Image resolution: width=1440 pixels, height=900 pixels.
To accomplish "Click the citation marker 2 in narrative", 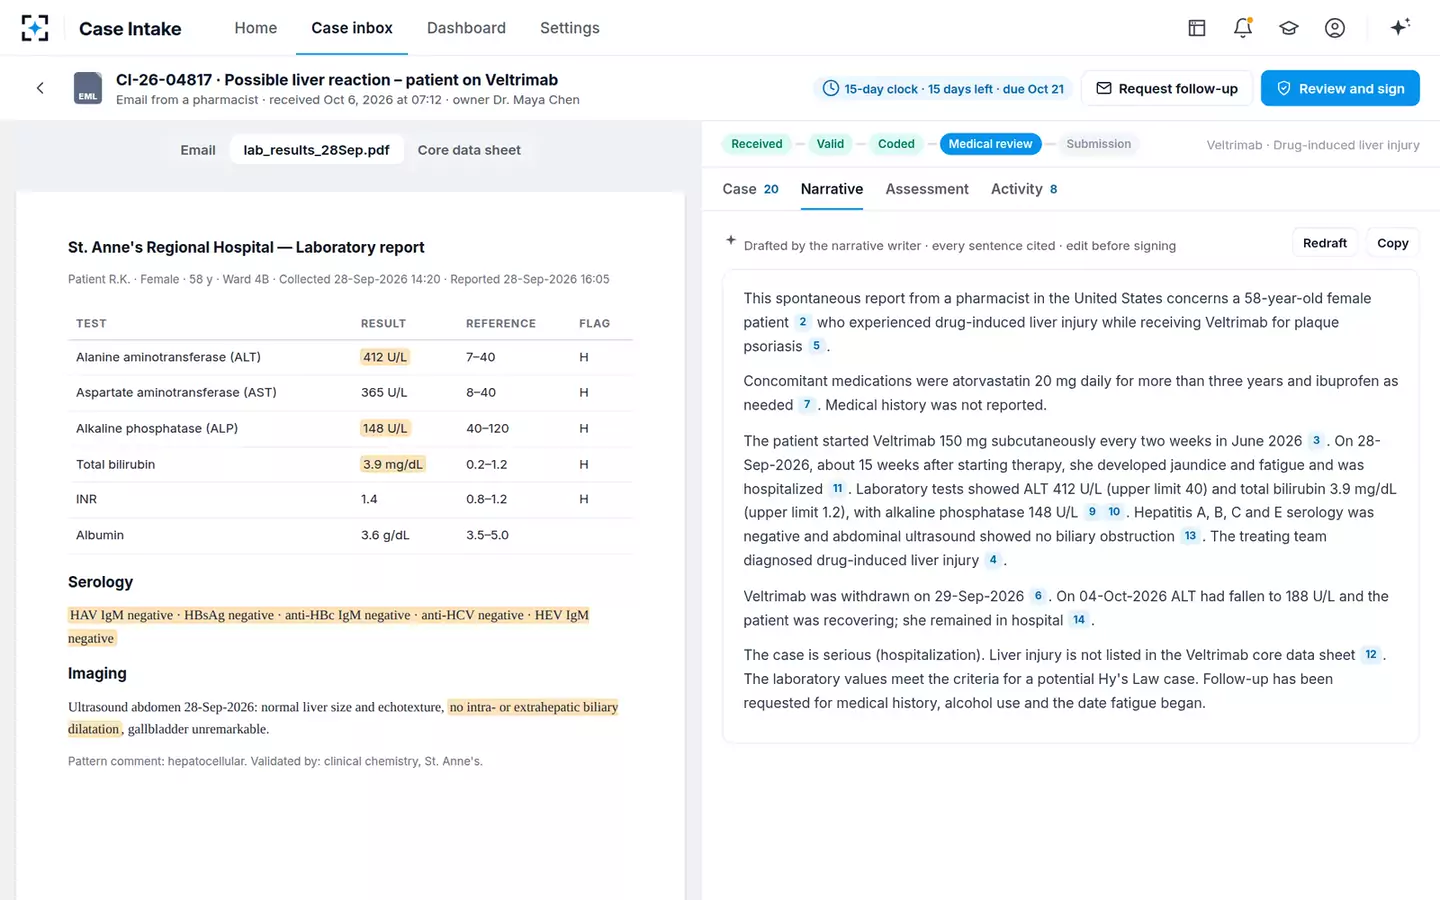I will 803,322.
